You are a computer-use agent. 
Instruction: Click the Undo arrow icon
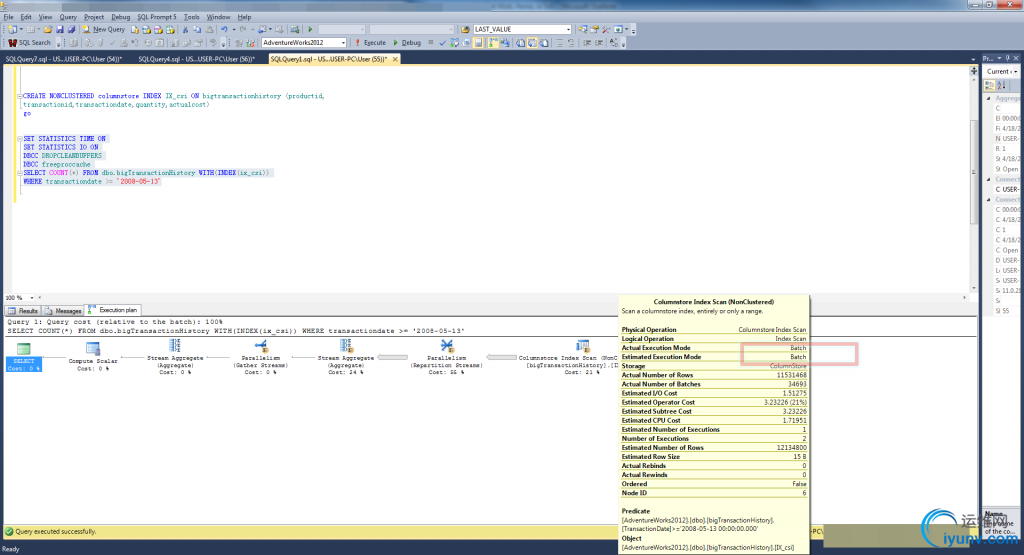click(224, 29)
